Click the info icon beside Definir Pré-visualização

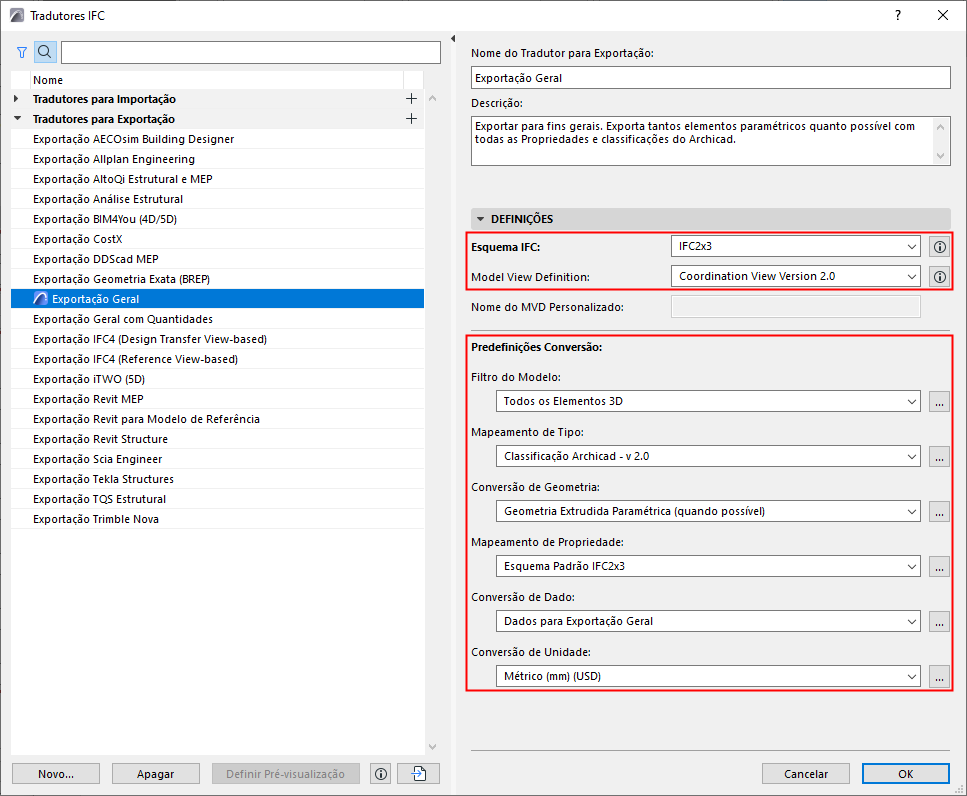pyautogui.click(x=381, y=773)
